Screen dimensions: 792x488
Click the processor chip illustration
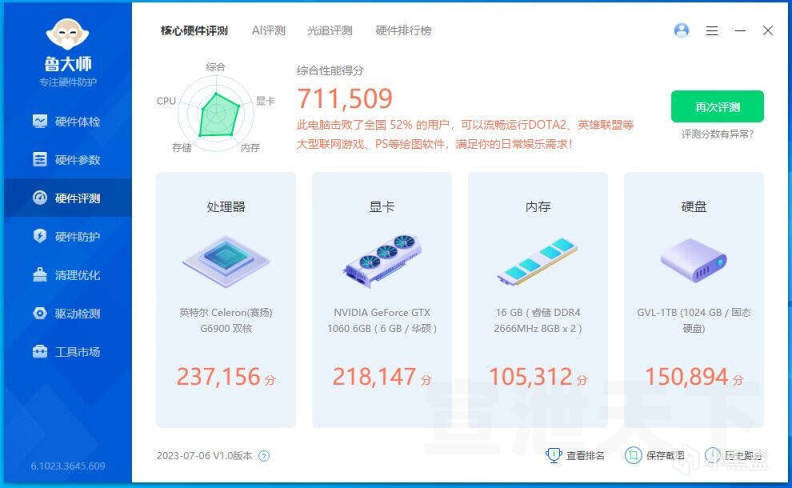226,261
